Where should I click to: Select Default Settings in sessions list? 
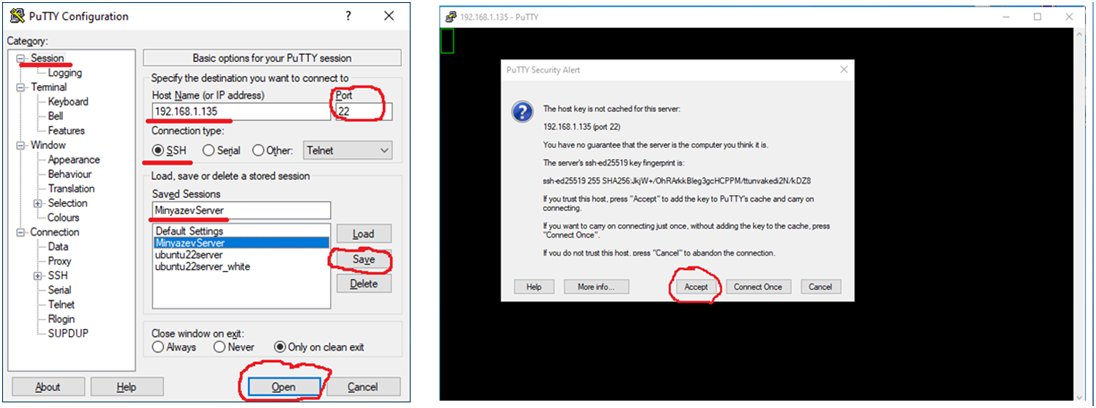[x=240, y=231]
